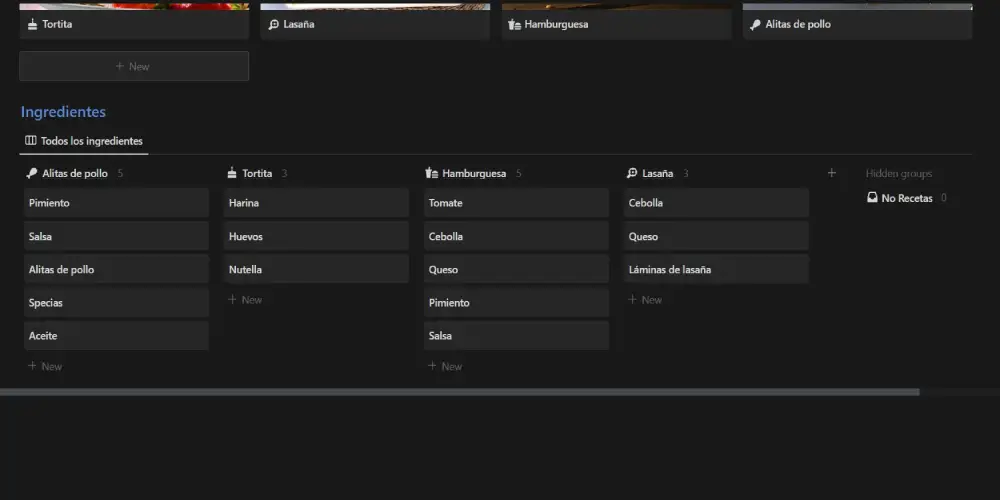Click the Tortita board column icon
1000x500 pixels.
click(x=232, y=173)
